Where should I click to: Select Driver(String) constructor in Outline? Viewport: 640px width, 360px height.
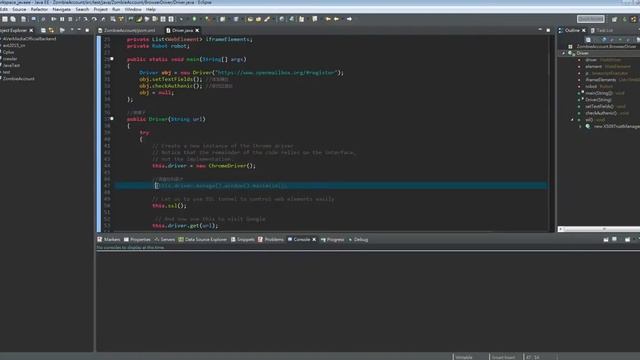point(598,100)
